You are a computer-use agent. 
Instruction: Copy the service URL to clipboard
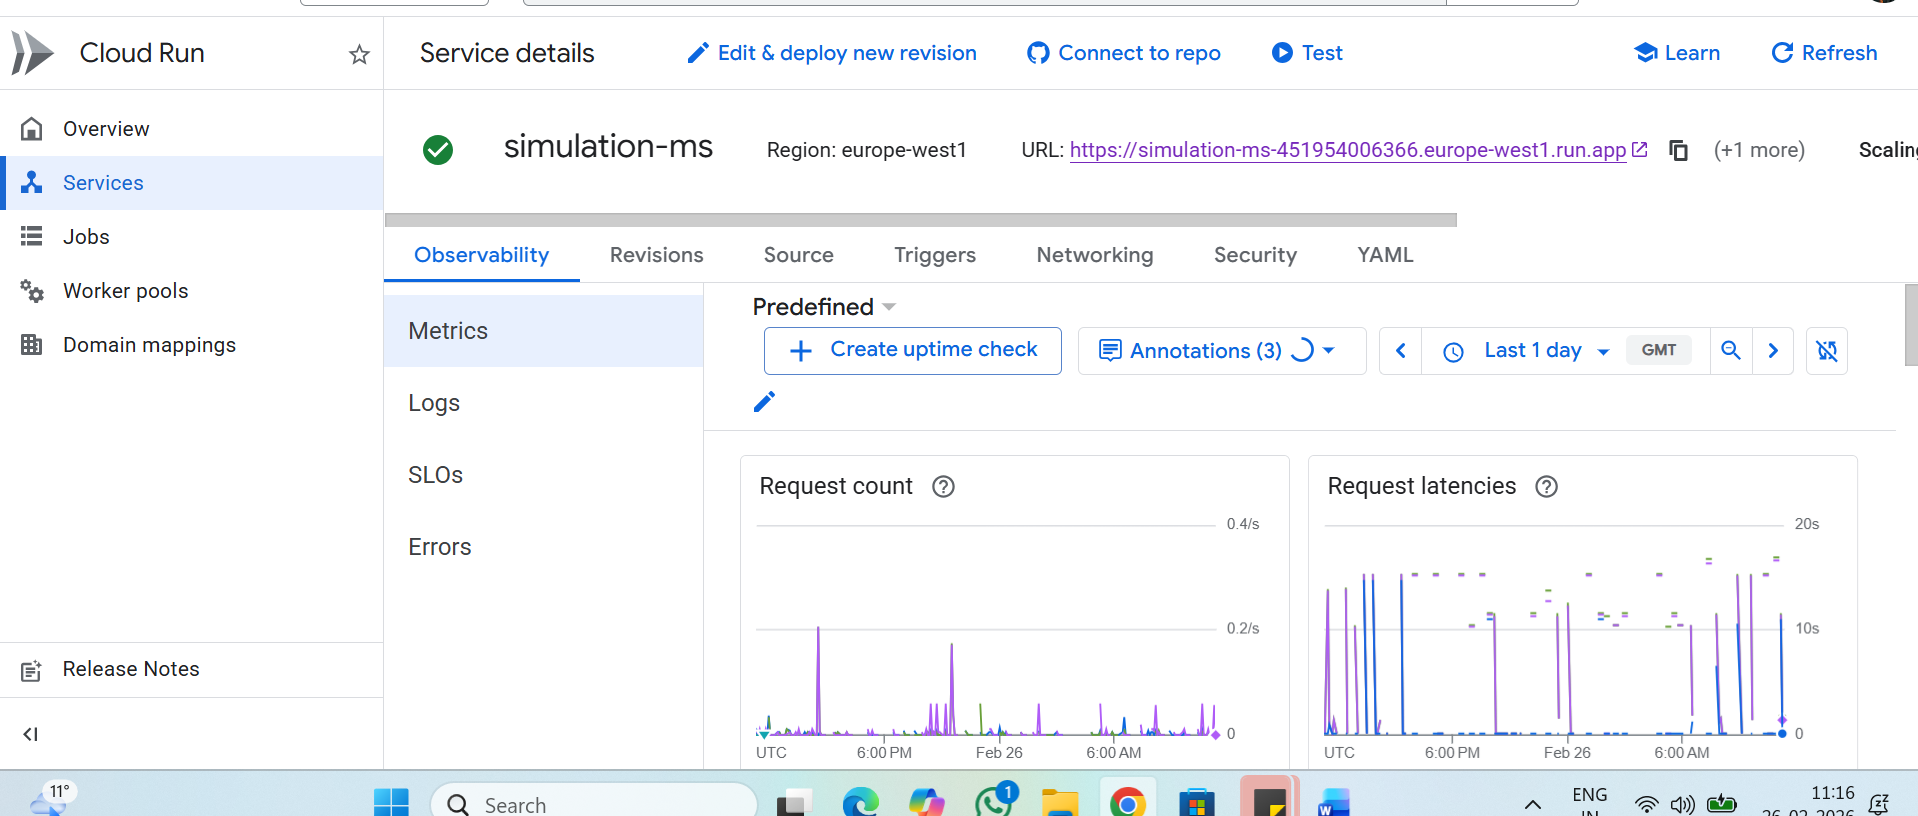[1679, 150]
